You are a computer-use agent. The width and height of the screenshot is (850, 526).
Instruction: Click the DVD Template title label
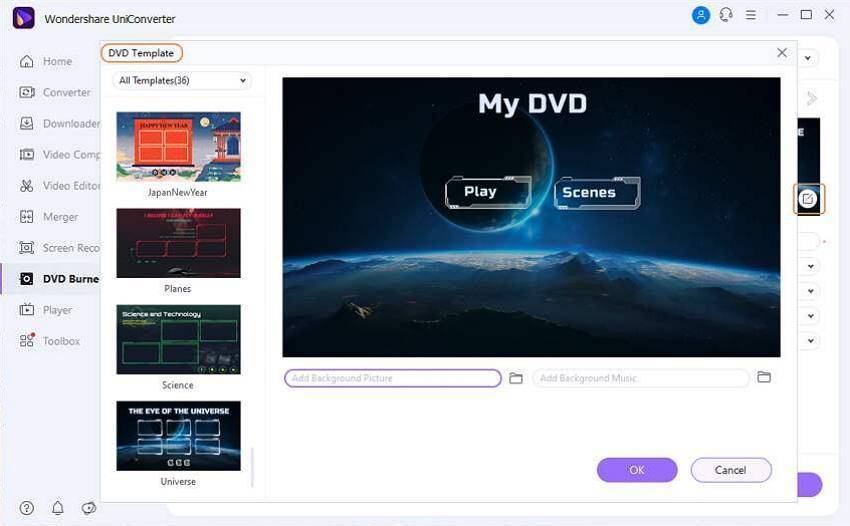141,53
